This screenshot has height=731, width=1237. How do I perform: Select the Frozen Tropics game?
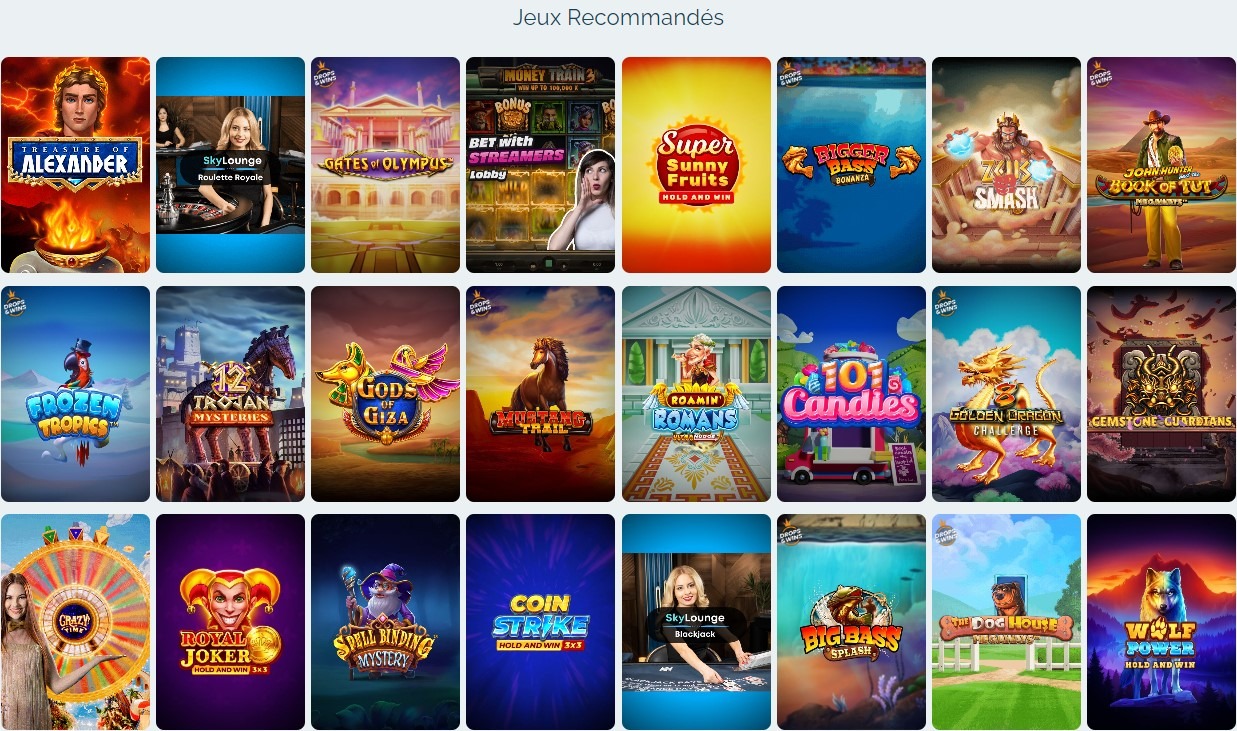[x=76, y=394]
